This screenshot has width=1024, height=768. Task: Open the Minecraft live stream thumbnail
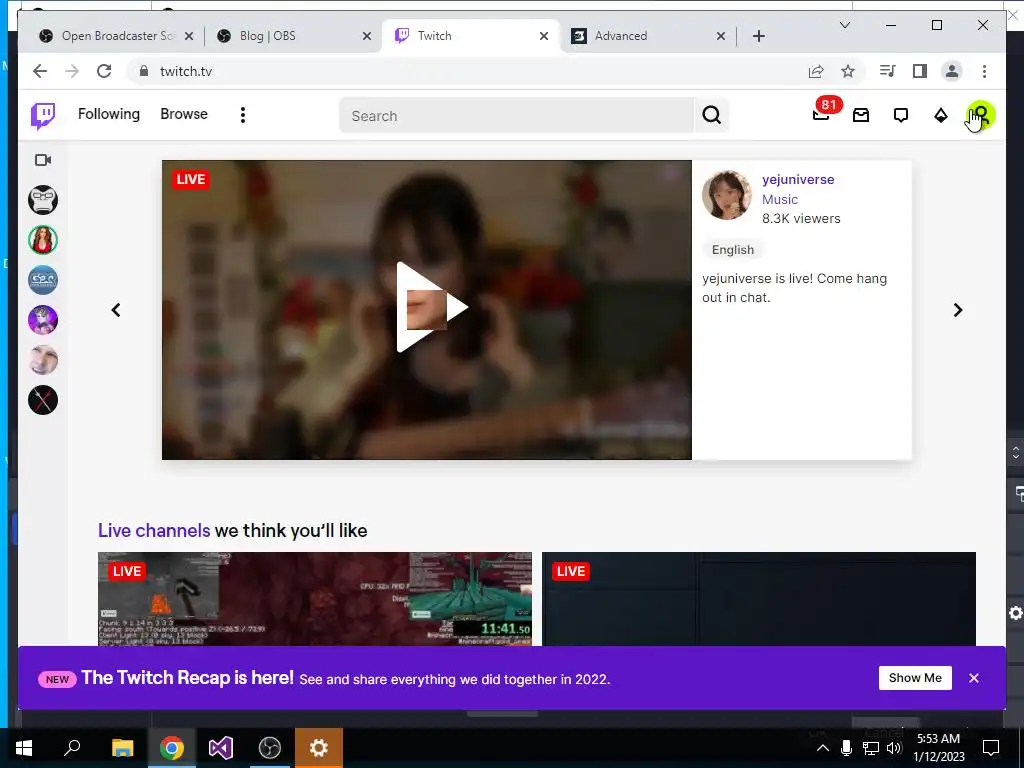coord(315,599)
